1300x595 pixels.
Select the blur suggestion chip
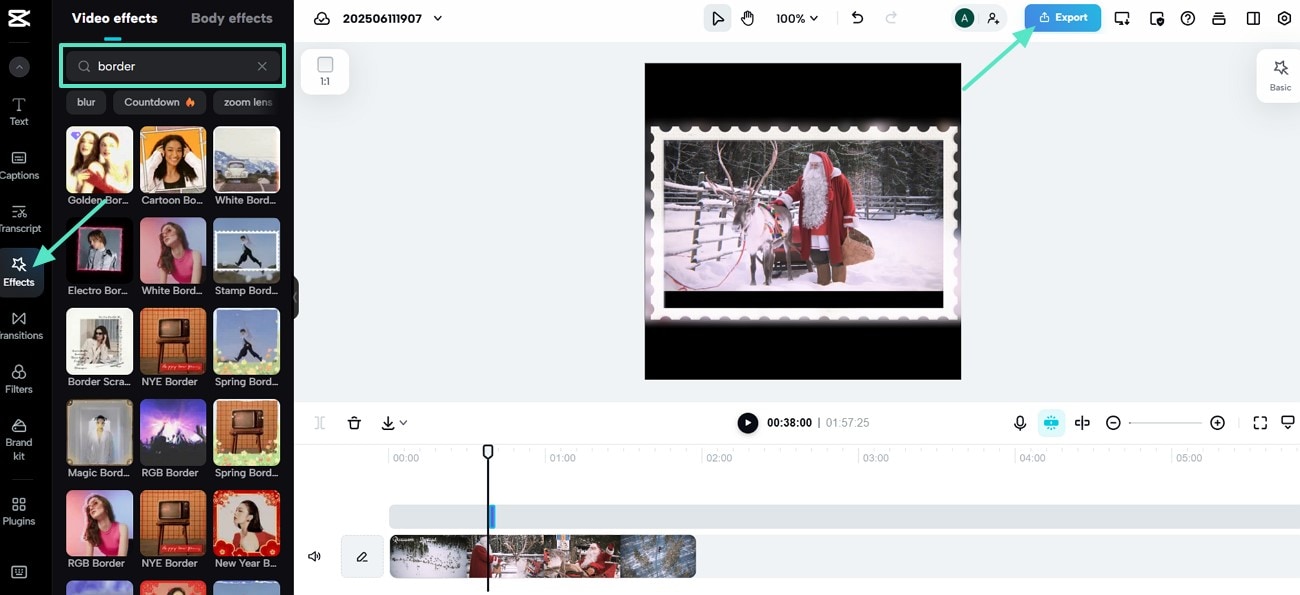click(x=87, y=102)
